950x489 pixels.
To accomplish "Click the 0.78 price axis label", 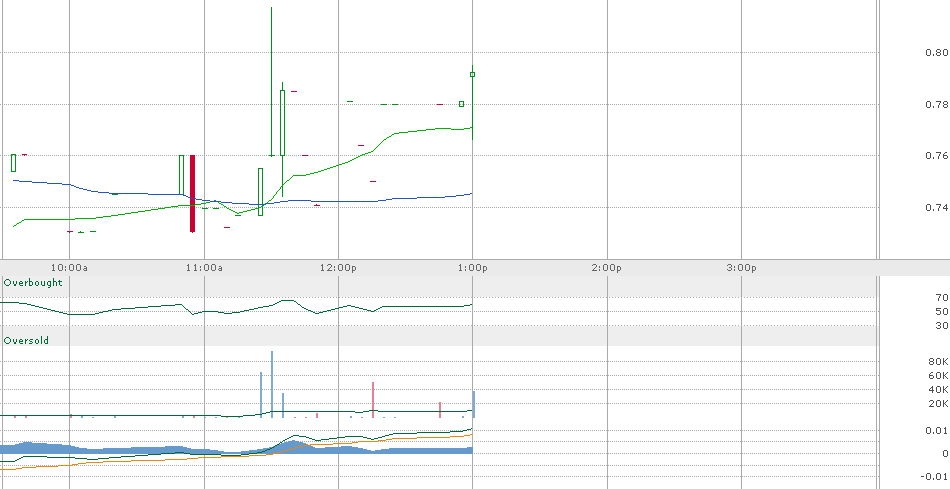I will pos(936,105).
